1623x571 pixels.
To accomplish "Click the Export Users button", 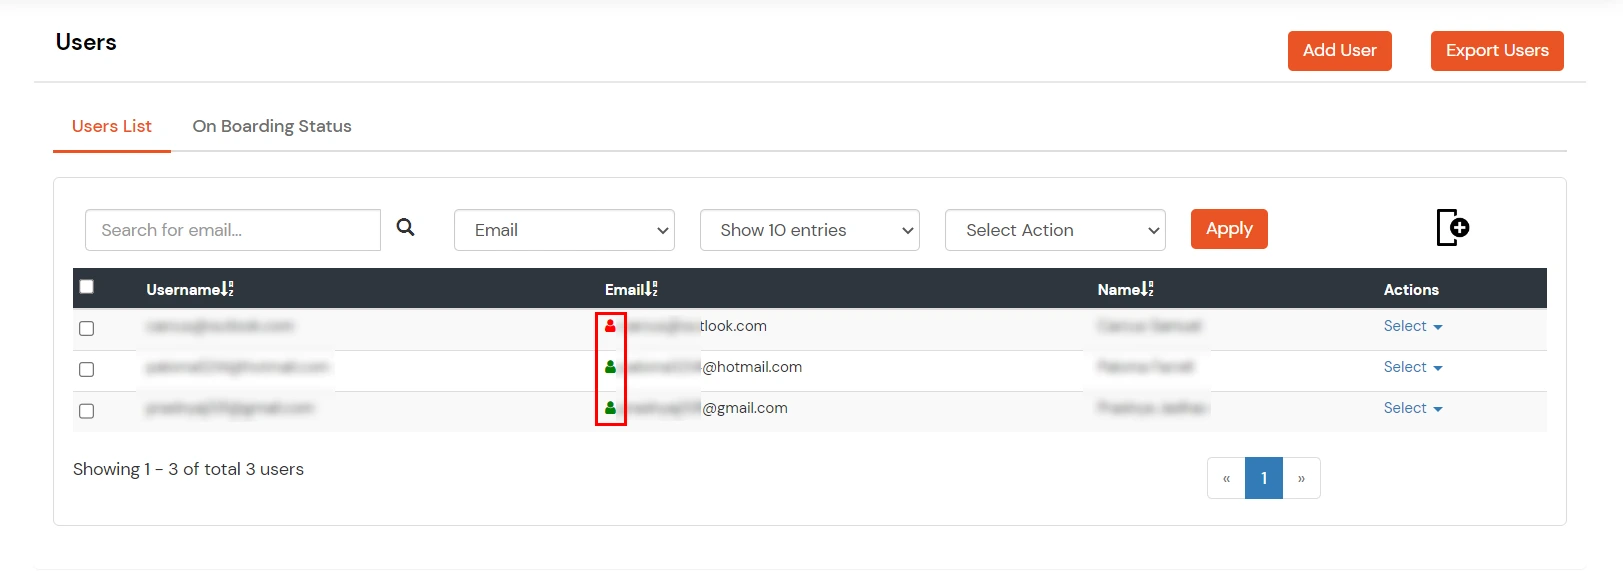I will pyautogui.click(x=1497, y=51).
